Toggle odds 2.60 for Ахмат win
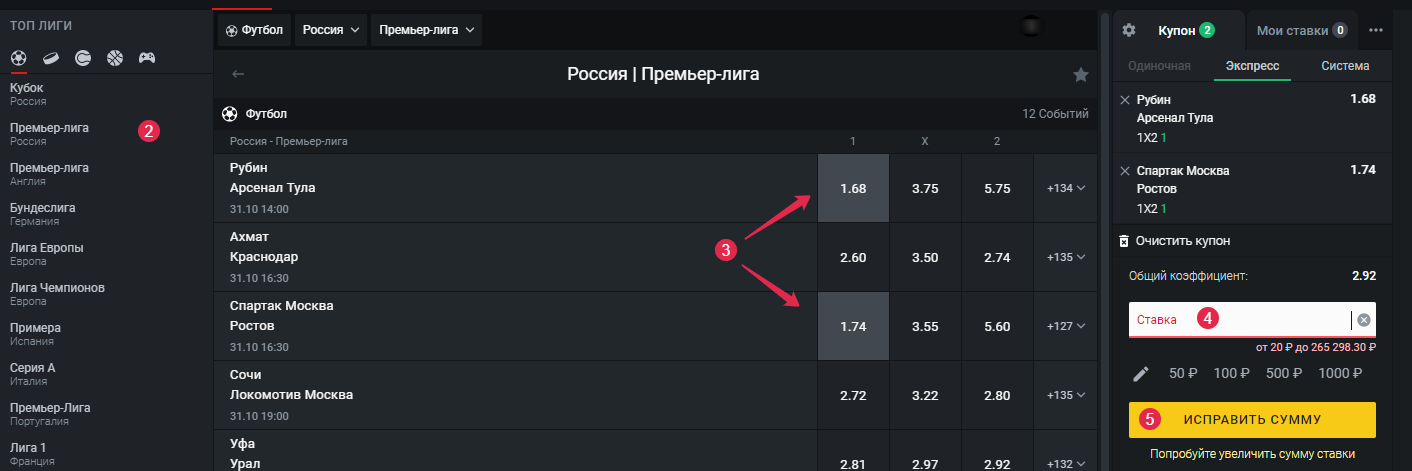This screenshot has height=471, width=1412. 853,257
